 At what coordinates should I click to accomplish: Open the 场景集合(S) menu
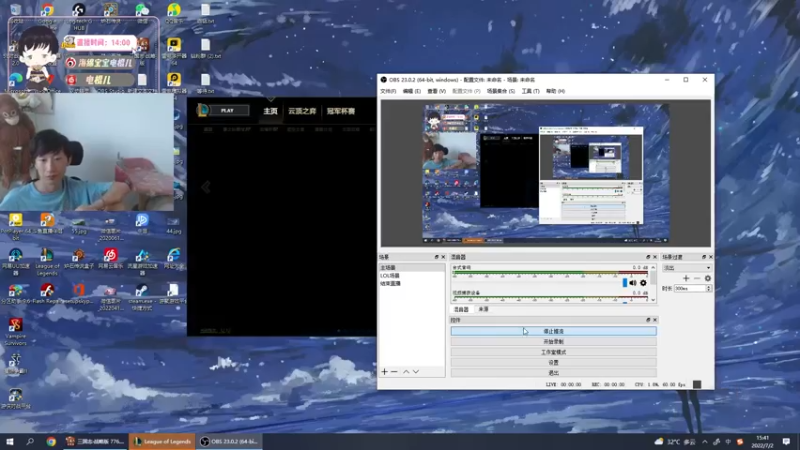tap(500, 91)
